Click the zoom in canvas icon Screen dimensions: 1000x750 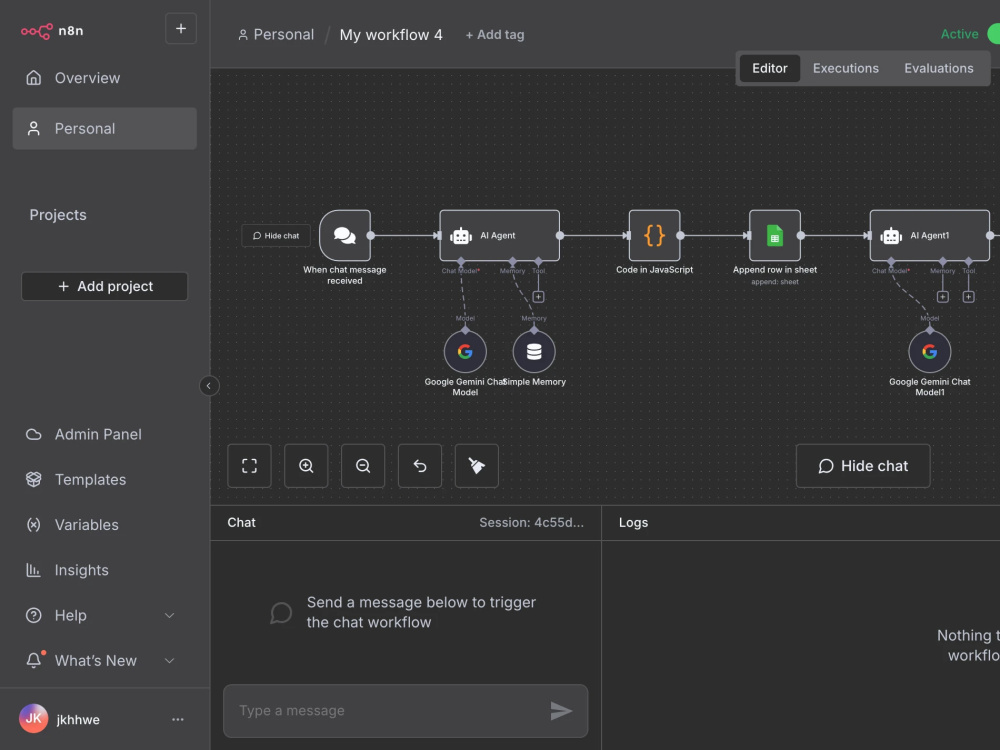306,466
